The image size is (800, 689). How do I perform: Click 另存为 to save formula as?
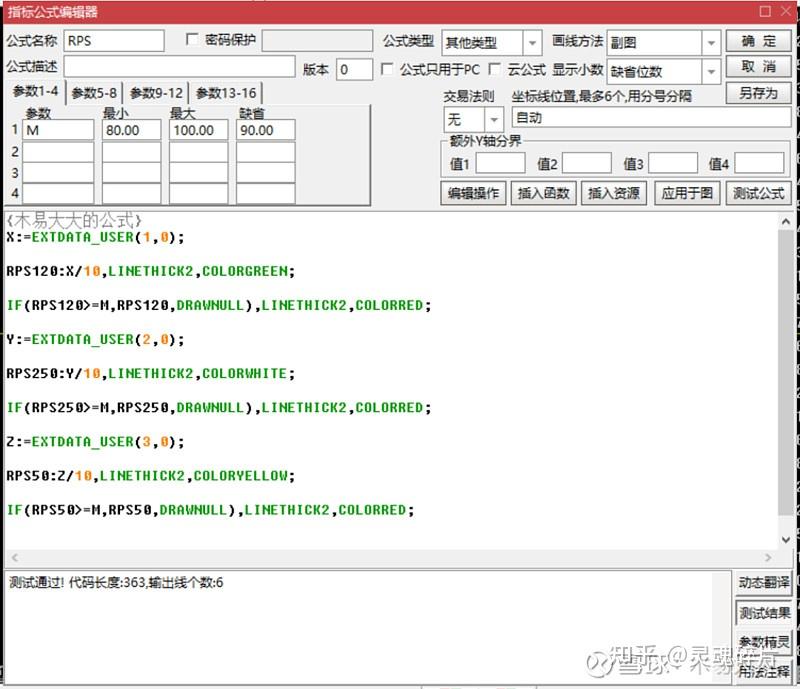[757, 93]
